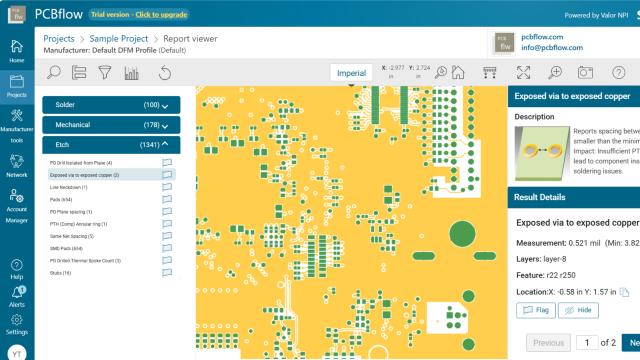Select PTH (Comp) Annular ring (1)
640x360 pixels.
pos(78,224)
